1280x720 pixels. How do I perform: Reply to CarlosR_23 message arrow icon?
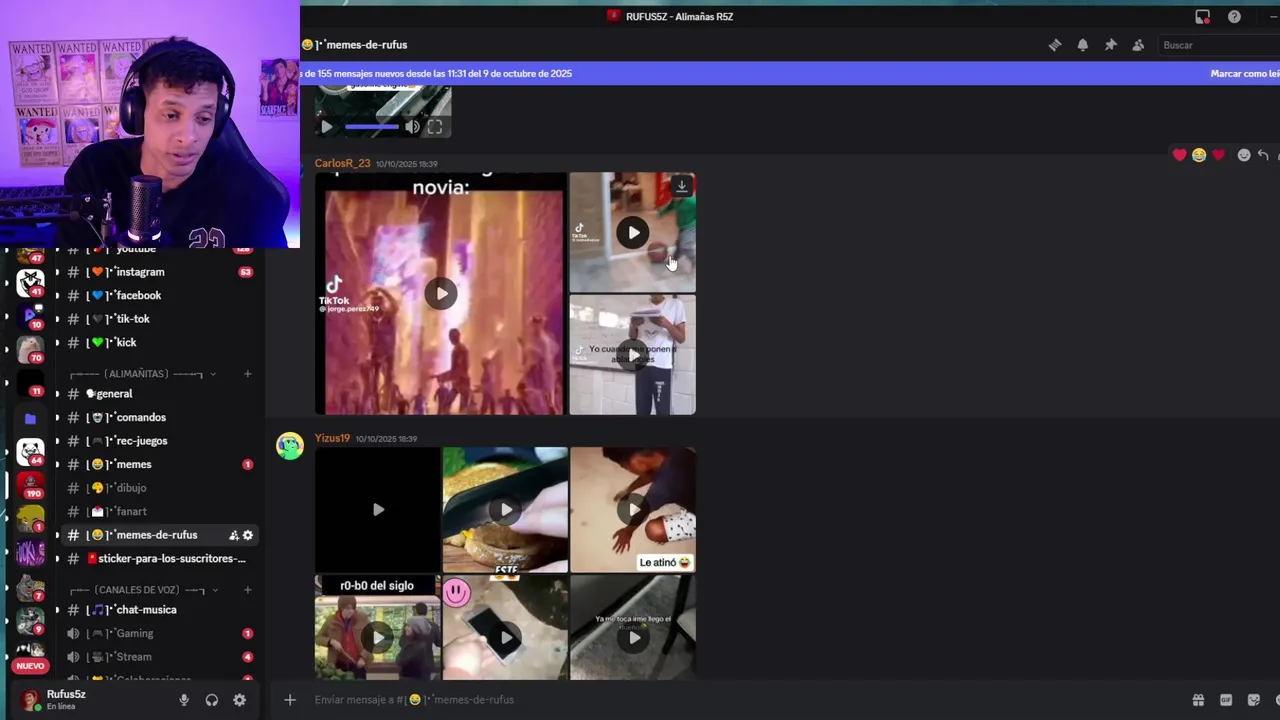(x=1263, y=155)
